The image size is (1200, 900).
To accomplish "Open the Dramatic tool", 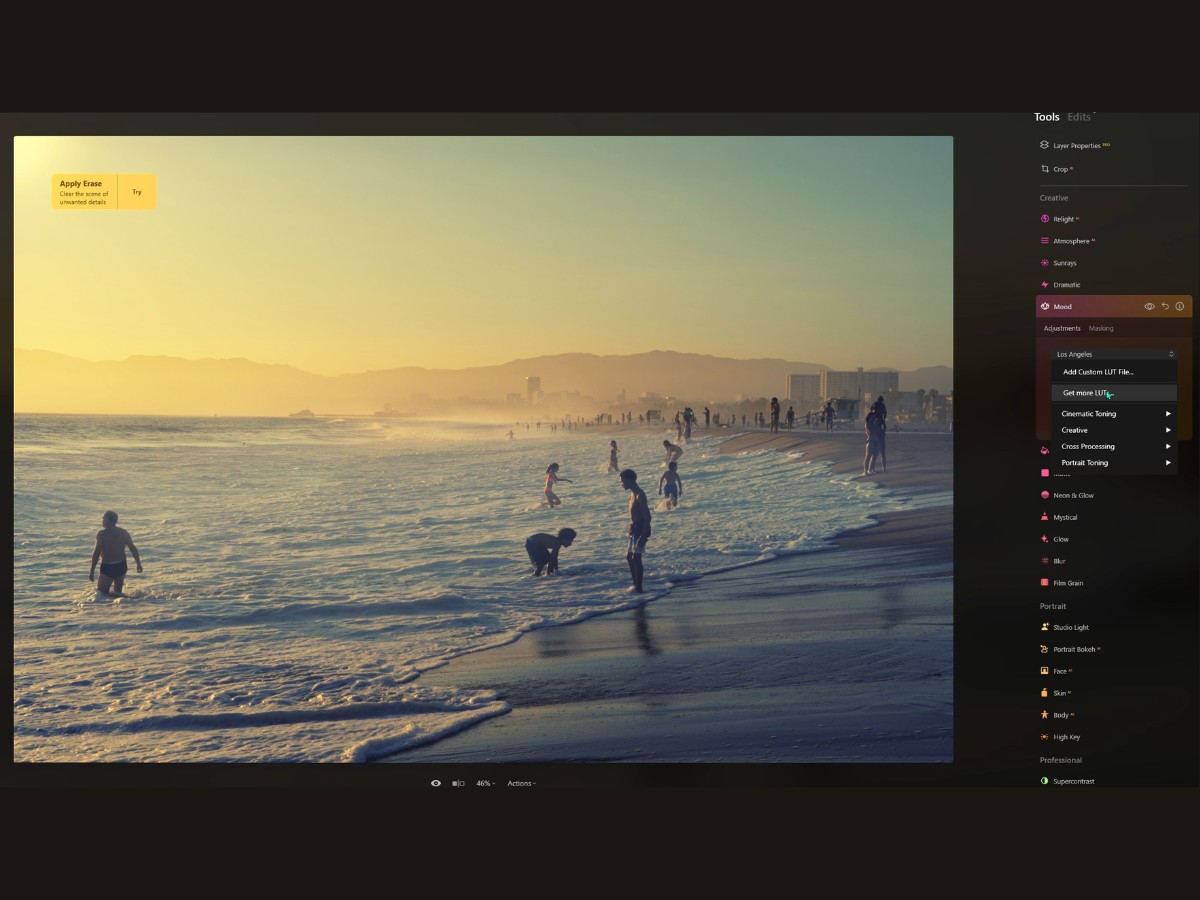I will pyautogui.click(x=1060, y=285).
